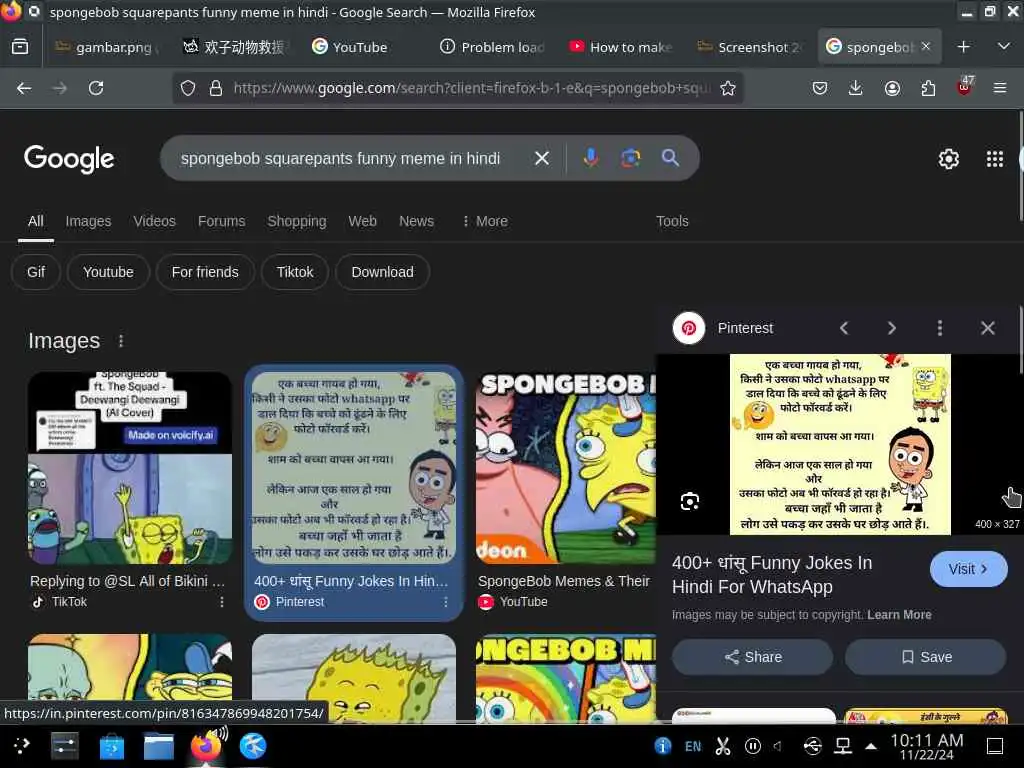List all tabs dropdown arrow
This screenshot has width=1024, height=768.
1004,46
